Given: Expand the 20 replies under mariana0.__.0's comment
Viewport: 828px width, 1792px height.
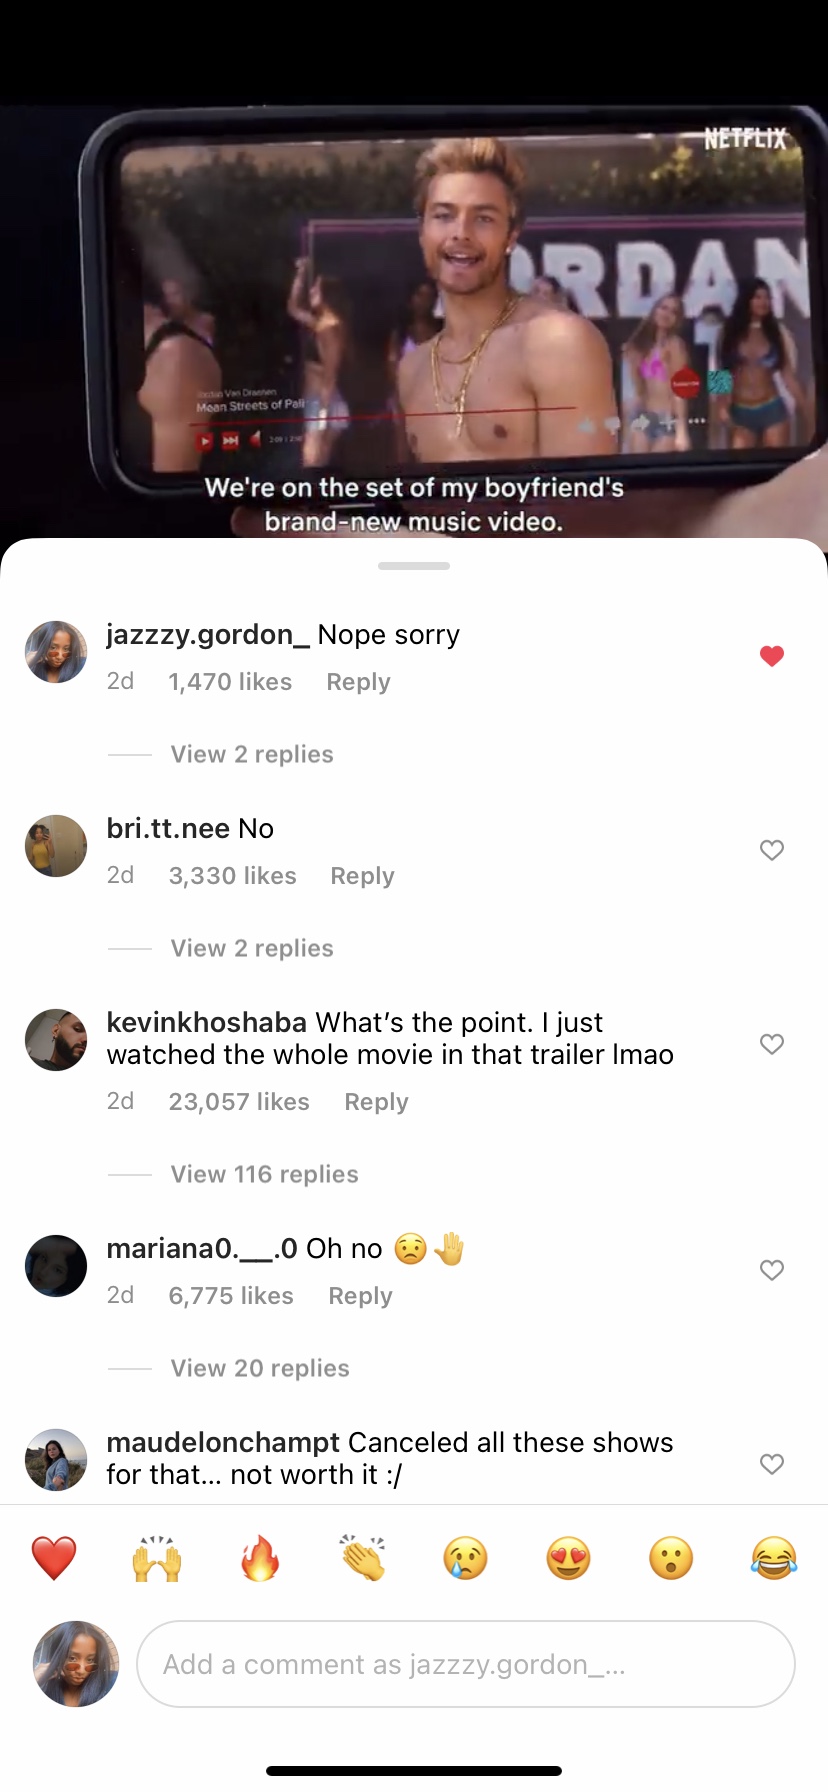Looking at the screenshot, I should point(260,1368).
